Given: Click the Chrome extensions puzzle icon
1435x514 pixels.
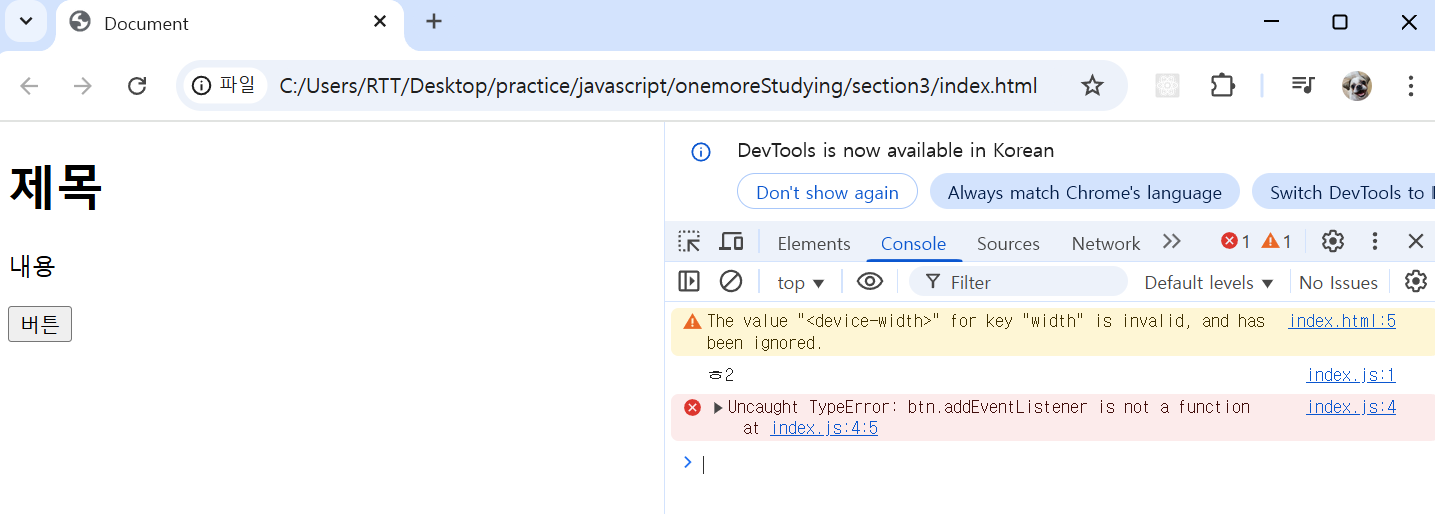Looking at the screenshot, I should click(x=1222, y=85).
